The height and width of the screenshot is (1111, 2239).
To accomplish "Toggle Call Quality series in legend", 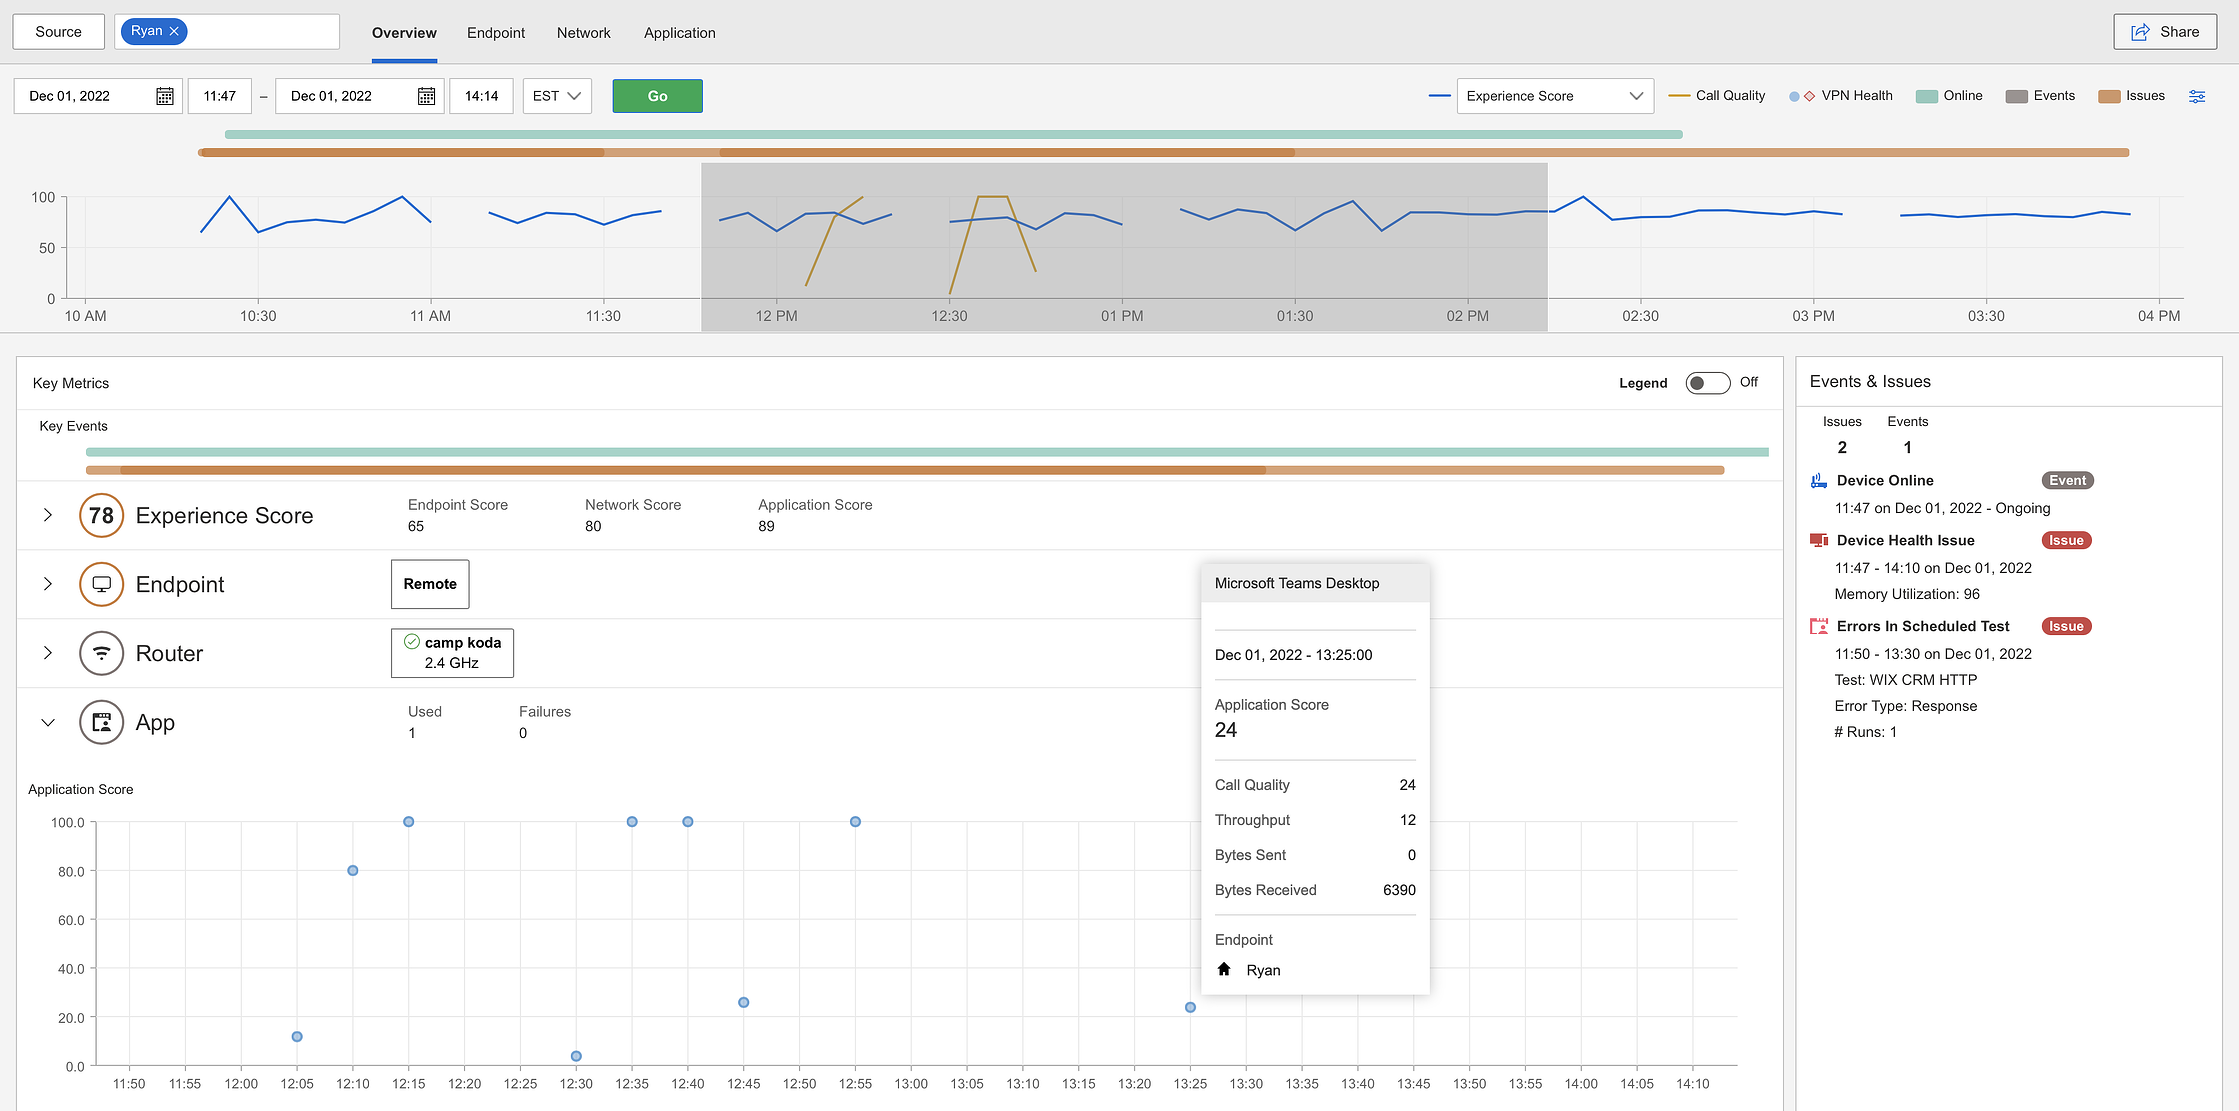I will click(1717, 96).
